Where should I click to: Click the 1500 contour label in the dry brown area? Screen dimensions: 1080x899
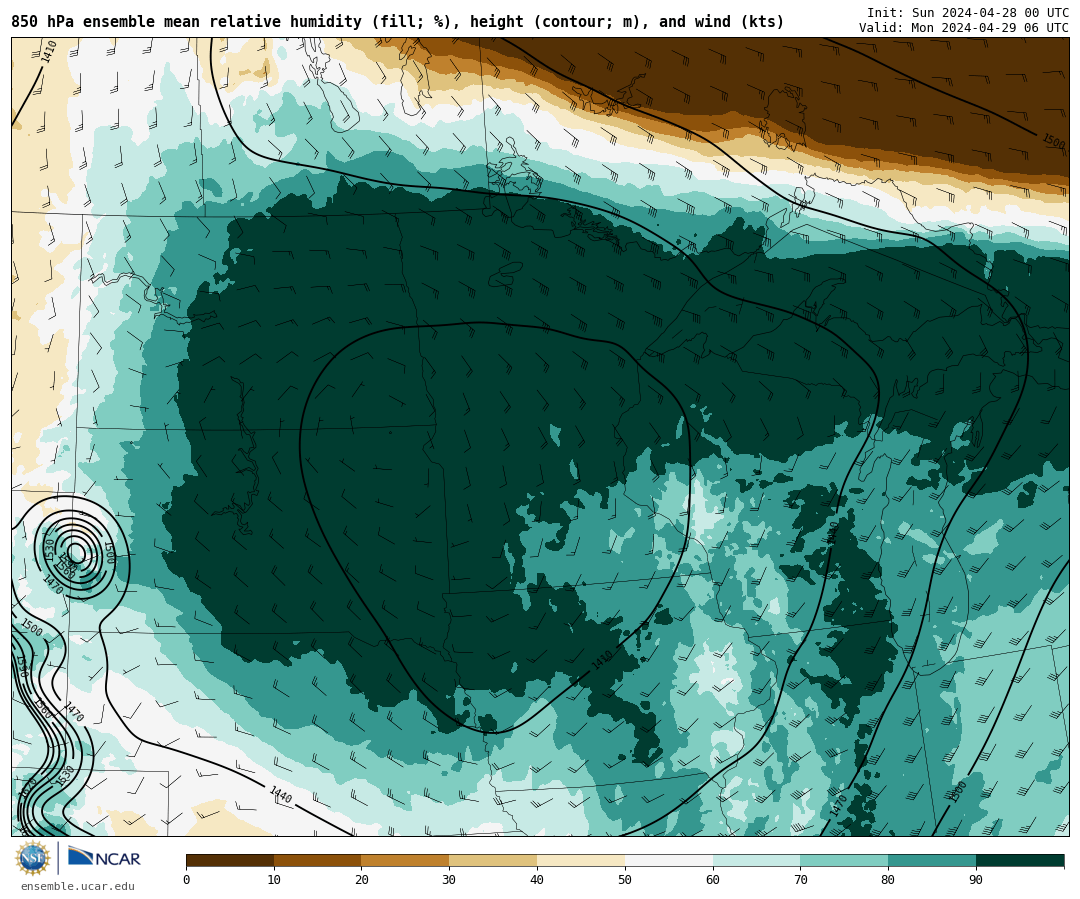pyautogui.click(x=1053, y=141)
